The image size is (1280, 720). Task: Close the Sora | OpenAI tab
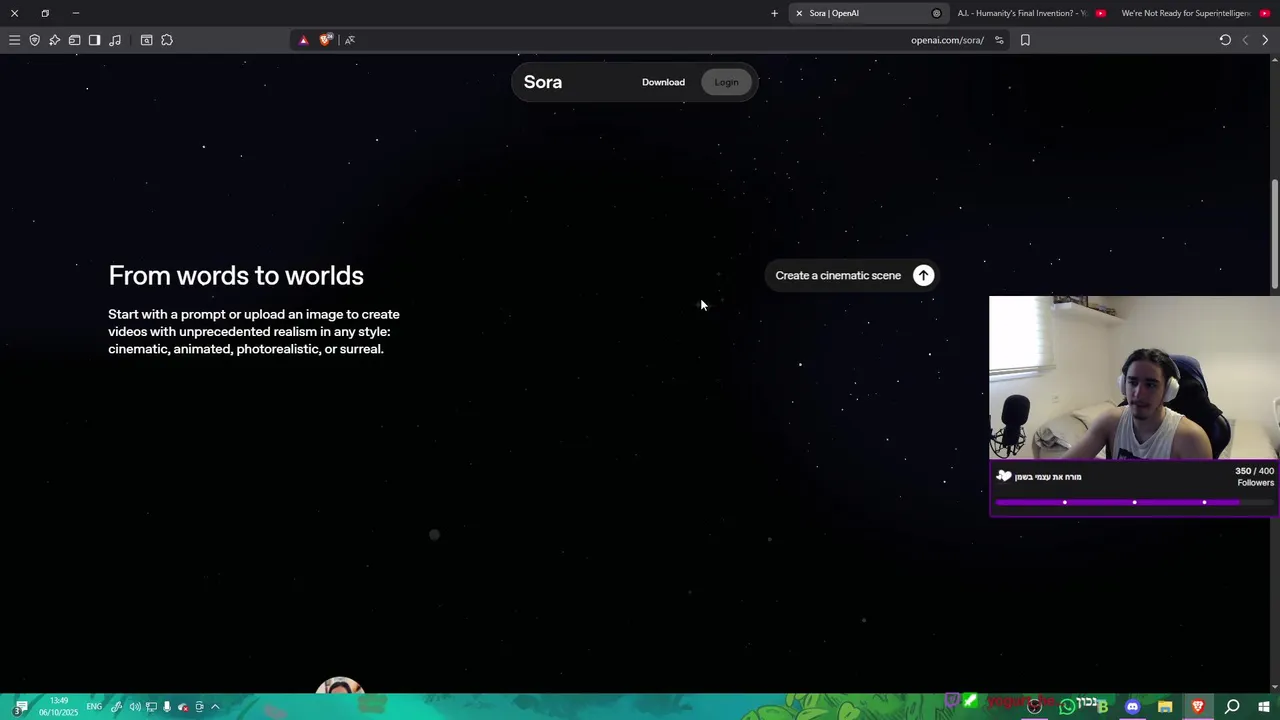[799, 13]
